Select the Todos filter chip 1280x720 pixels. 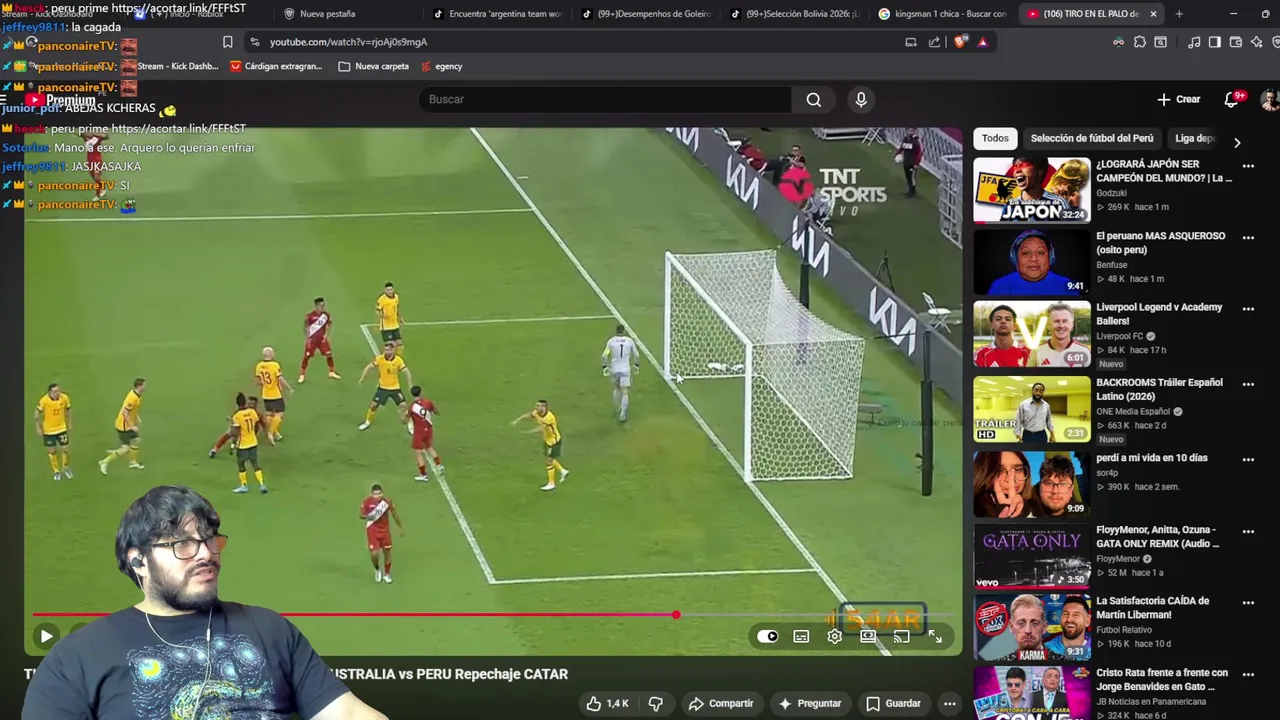995,138
